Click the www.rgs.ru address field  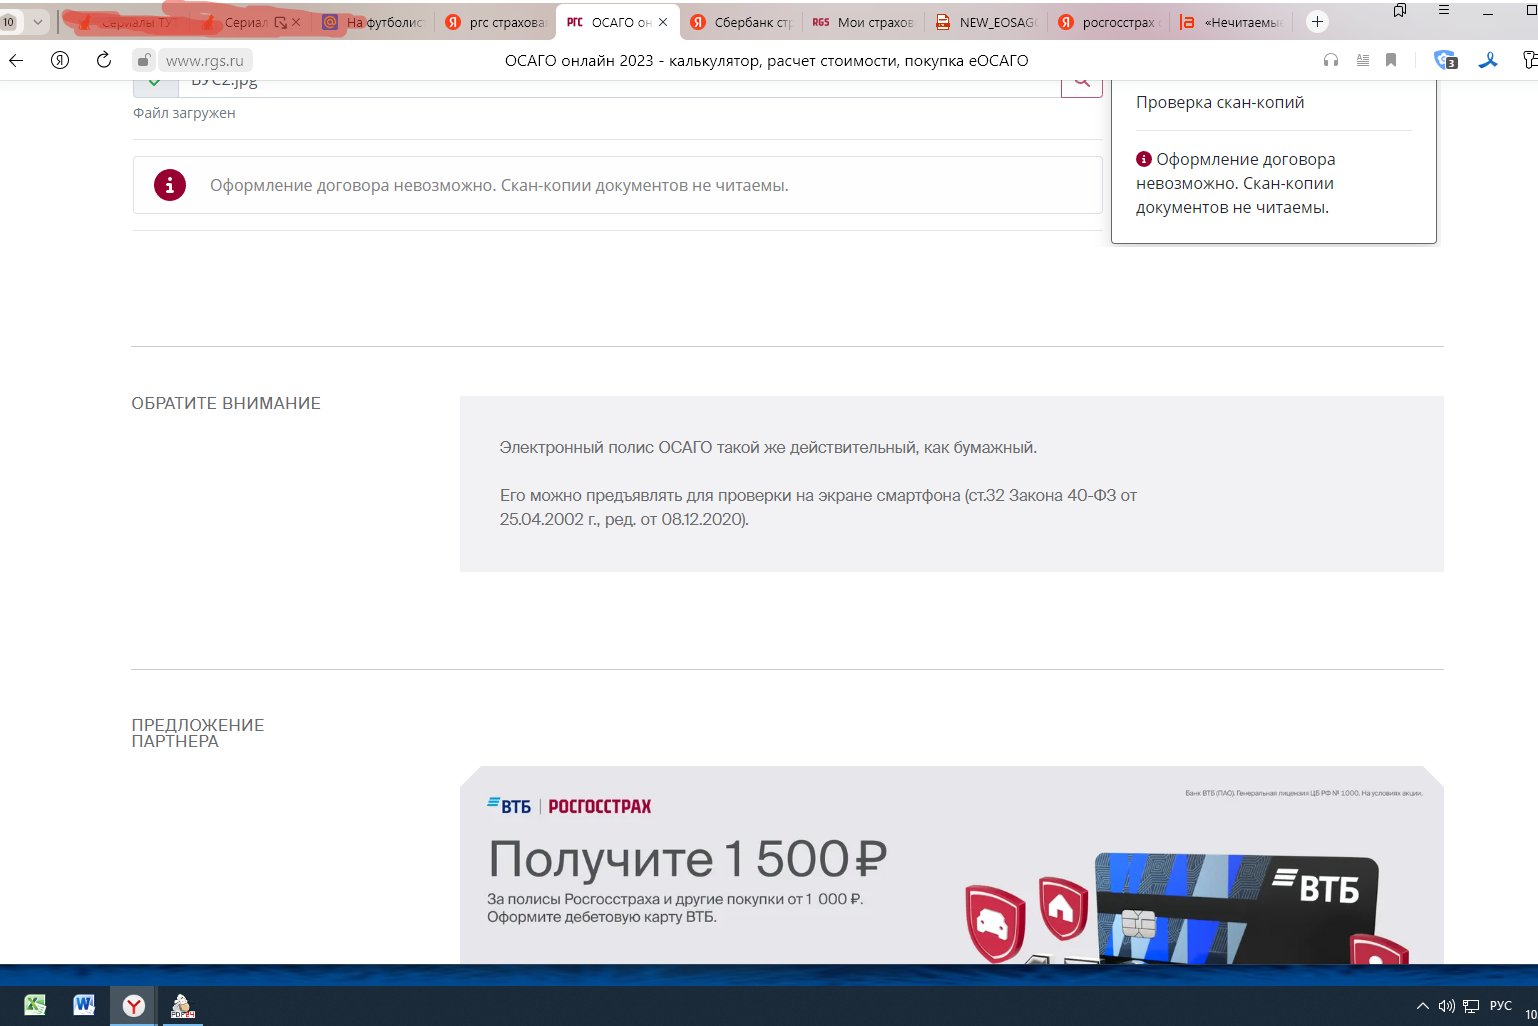[204, 60]
